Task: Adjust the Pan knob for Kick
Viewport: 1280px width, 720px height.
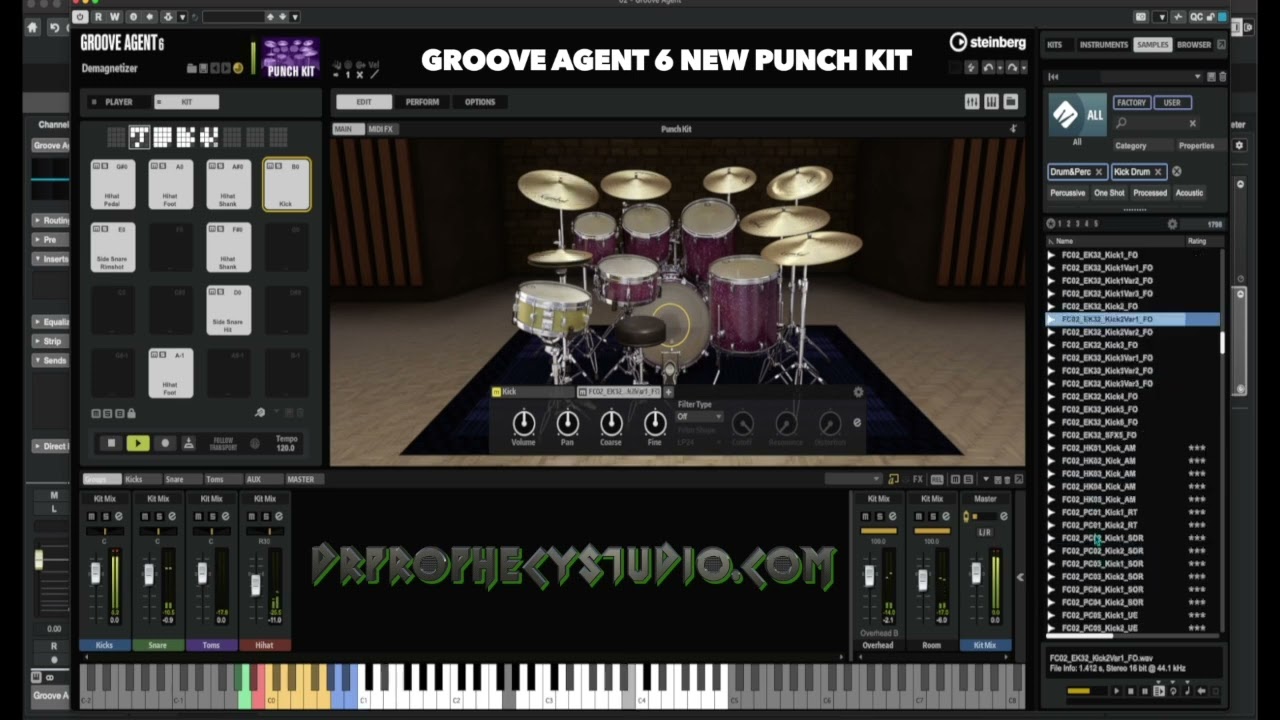Action: (567, 423)
